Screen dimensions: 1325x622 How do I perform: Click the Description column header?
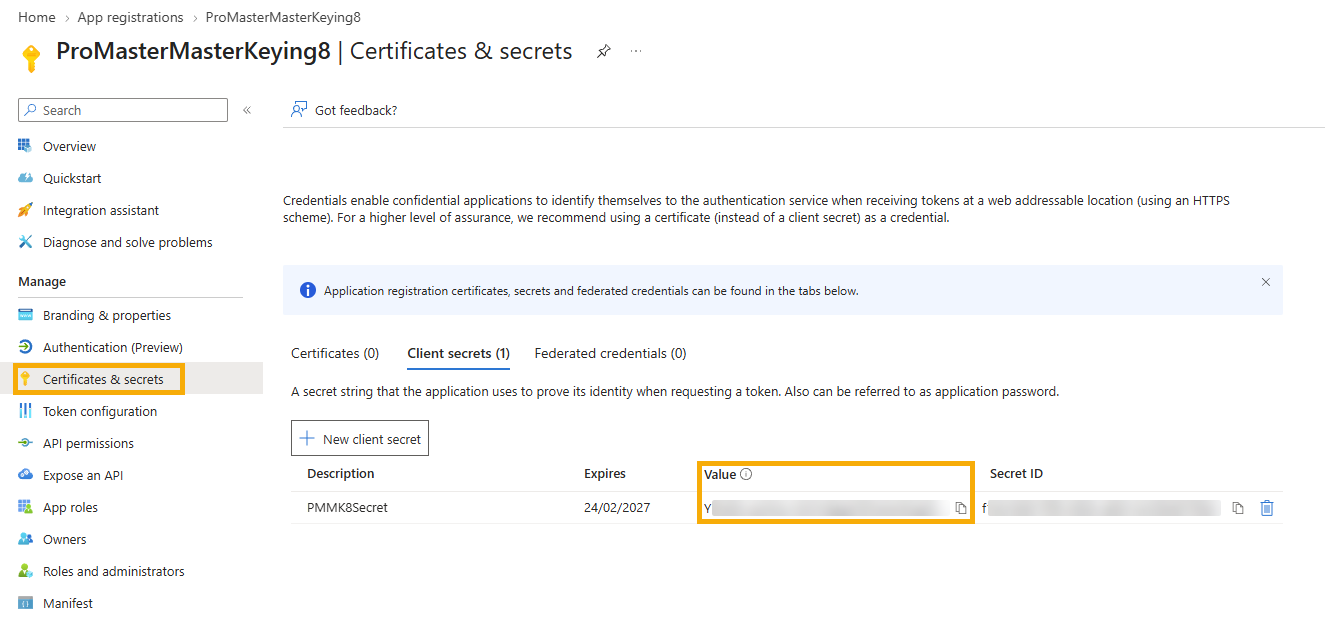341,473
